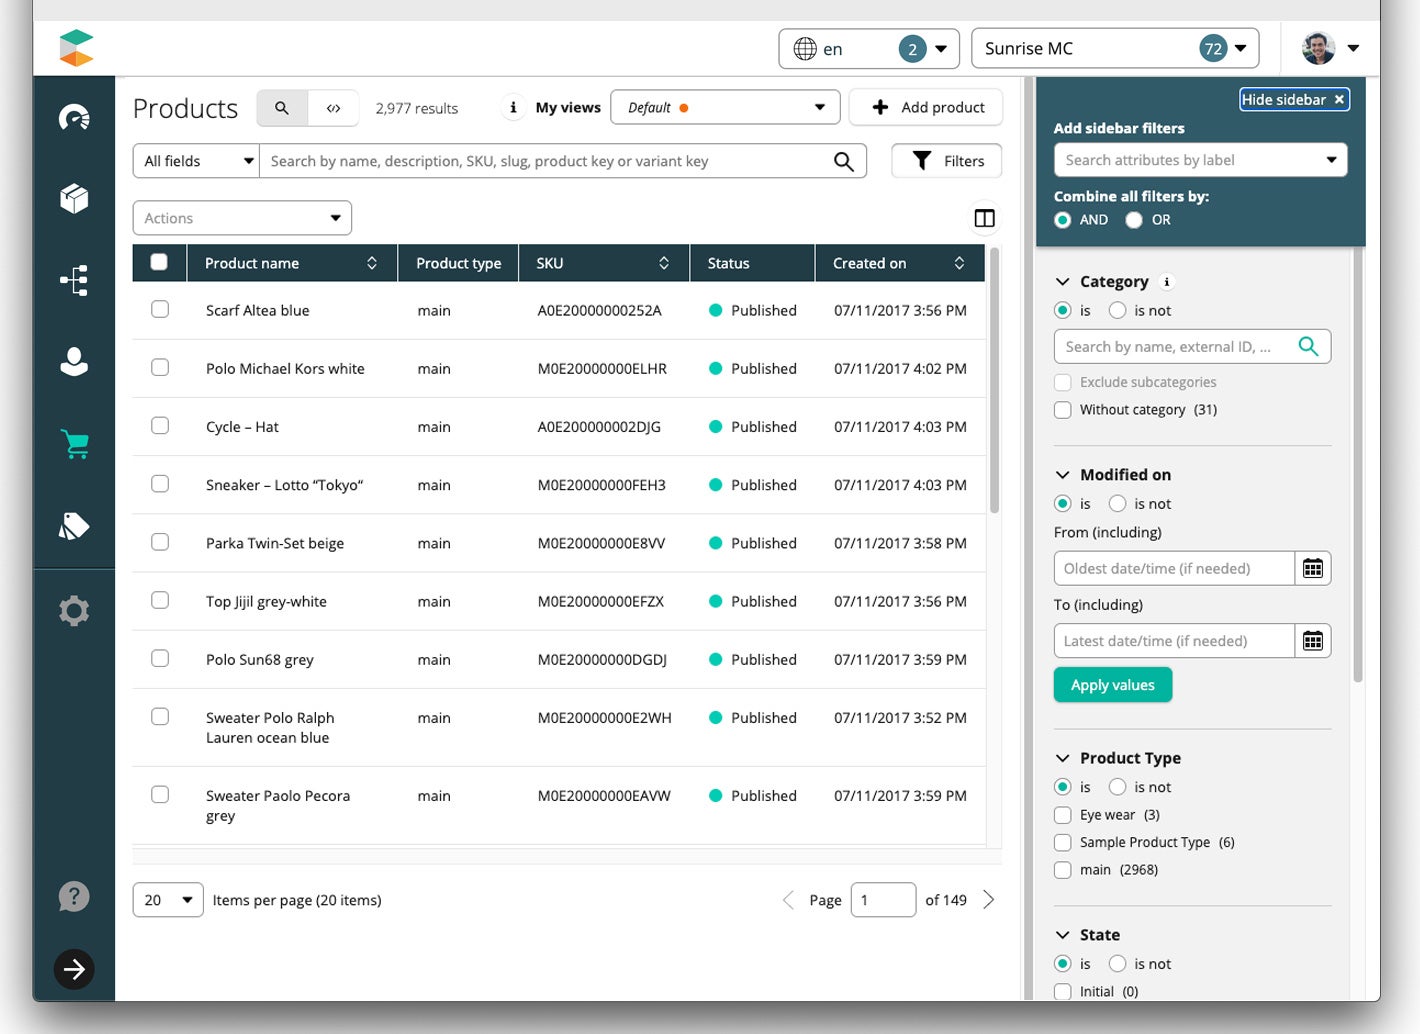The height and width of the screenshot is (1034, 1420).
Task: Open the Discounts tag icon in sidebar
Action: (74, 526)
